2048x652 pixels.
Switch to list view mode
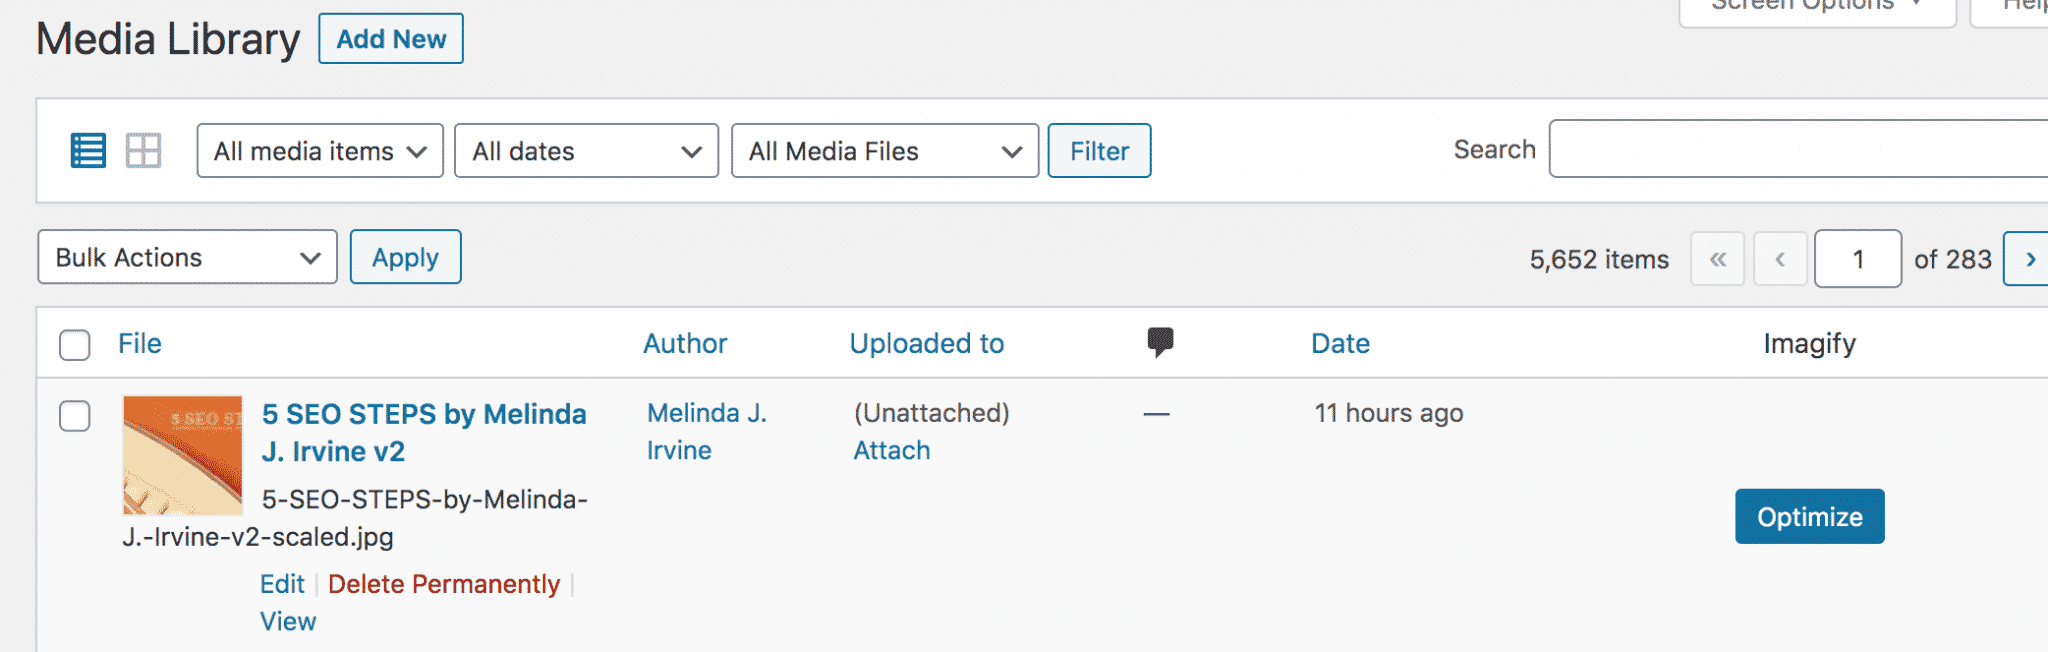88,150
